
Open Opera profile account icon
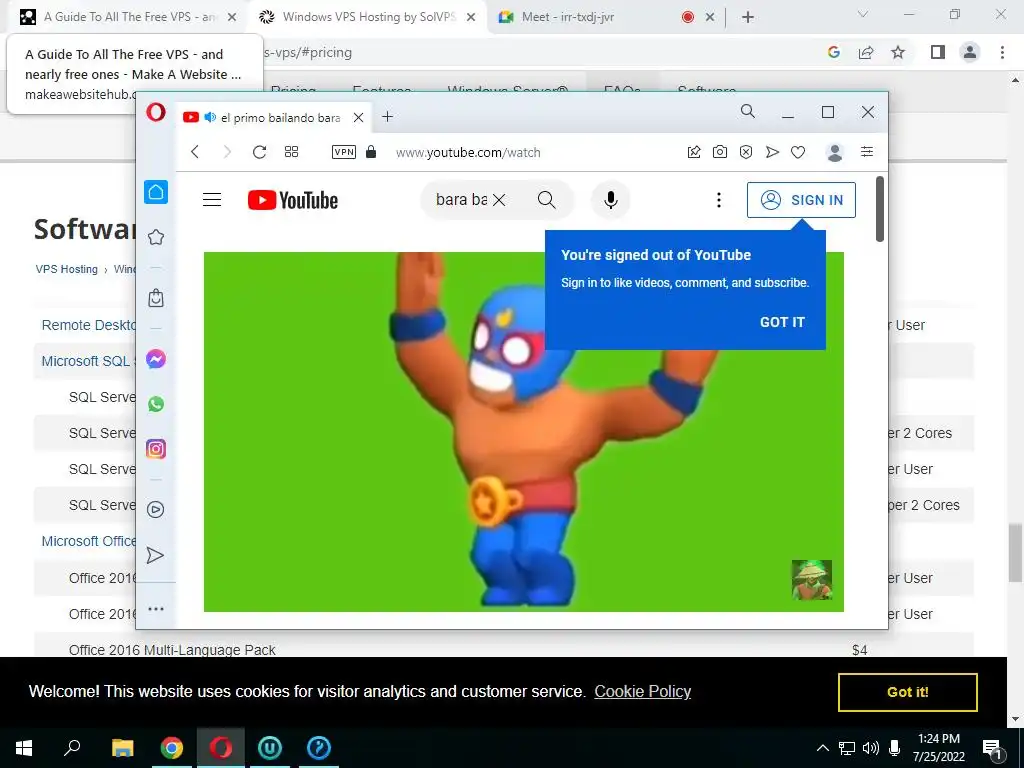(835, 152)
